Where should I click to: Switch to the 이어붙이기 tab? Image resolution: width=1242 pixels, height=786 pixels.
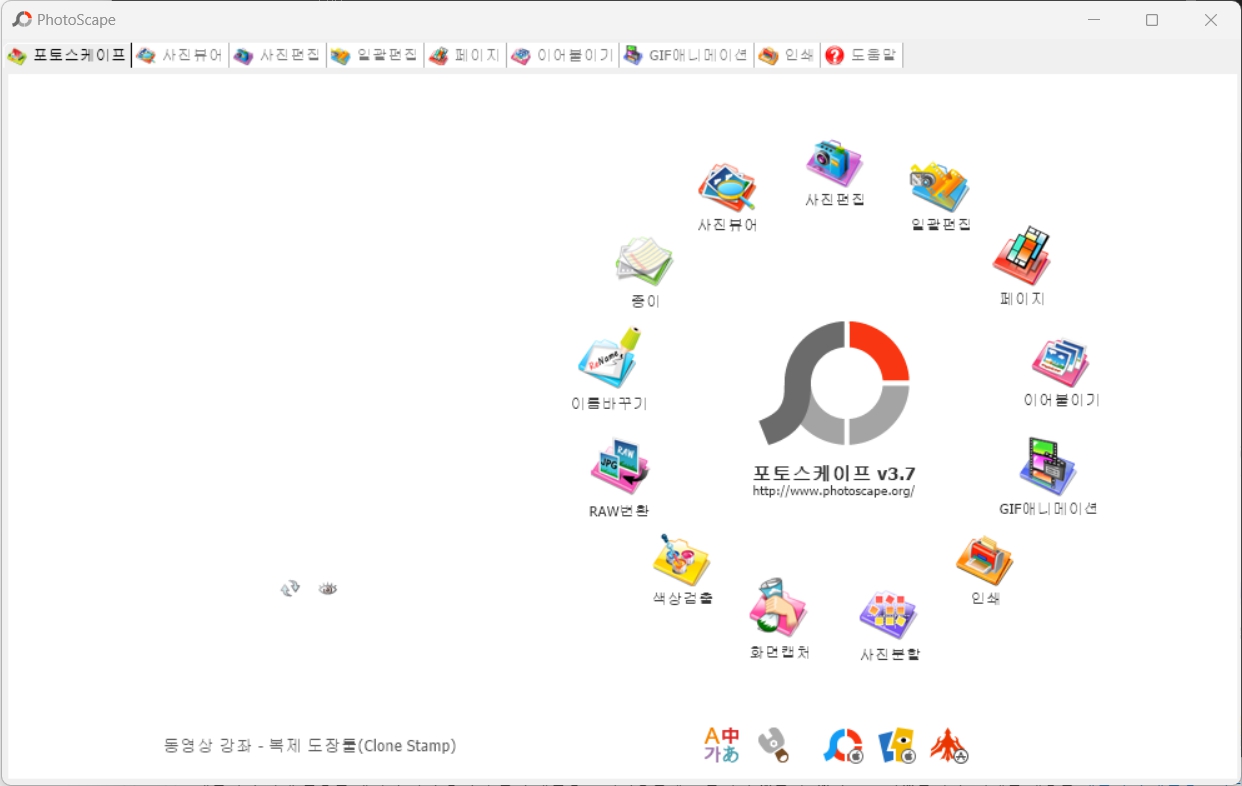(562, 55)
